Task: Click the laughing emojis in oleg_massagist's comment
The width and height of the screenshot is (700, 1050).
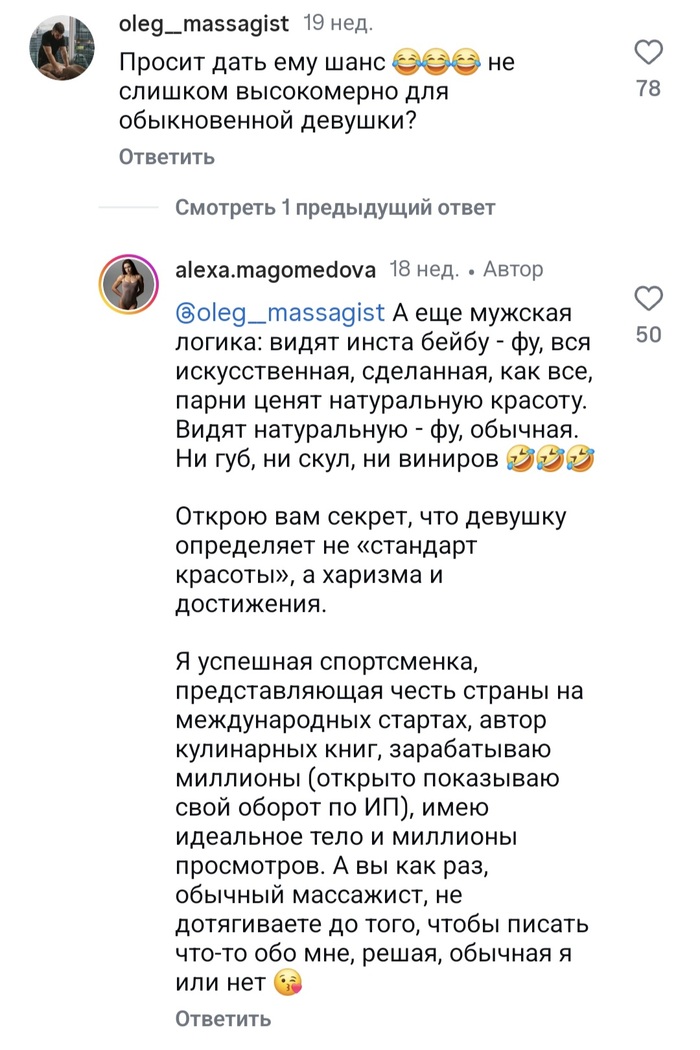Action: pyautogui.click(x=436, y=63)
